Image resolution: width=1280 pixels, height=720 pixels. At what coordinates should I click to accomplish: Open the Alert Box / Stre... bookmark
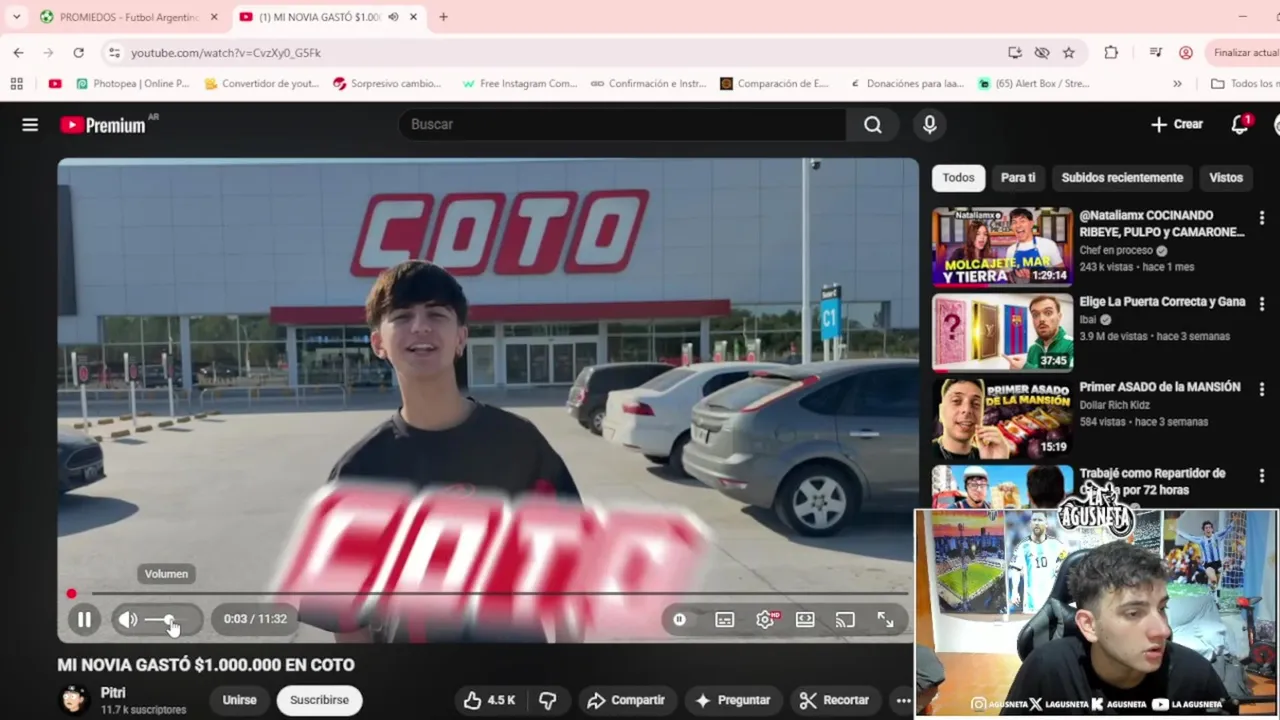tap(1034, 84)
